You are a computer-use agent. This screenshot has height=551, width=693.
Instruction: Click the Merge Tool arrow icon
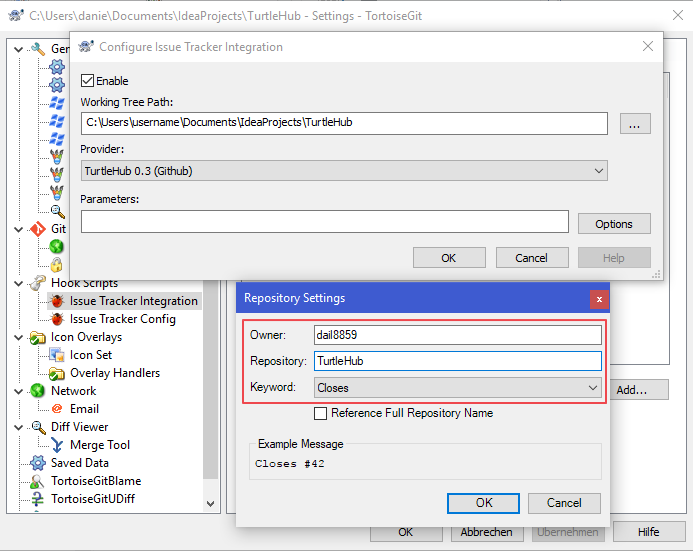coord(57,445)
